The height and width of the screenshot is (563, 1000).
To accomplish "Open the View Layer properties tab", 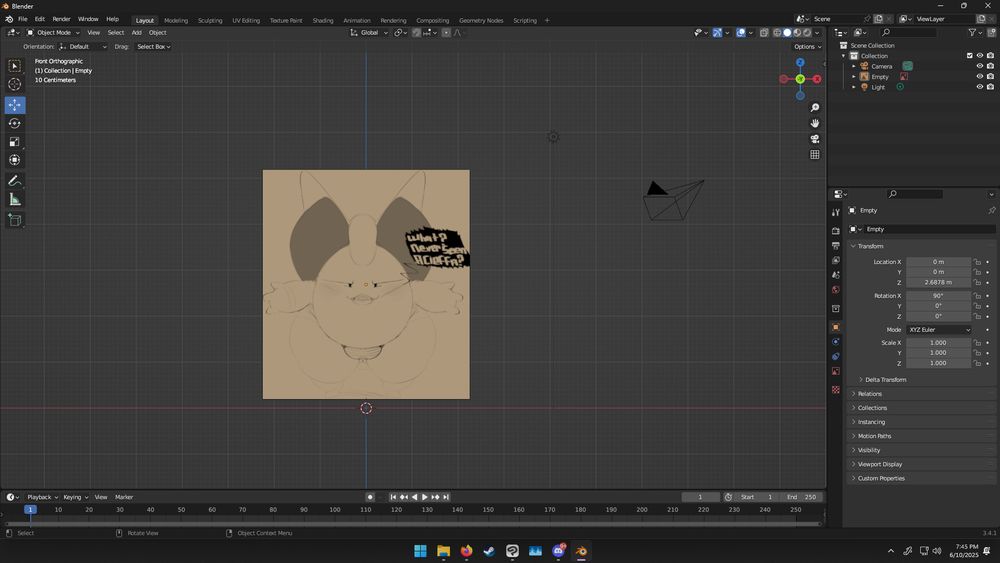I will 835,260.
